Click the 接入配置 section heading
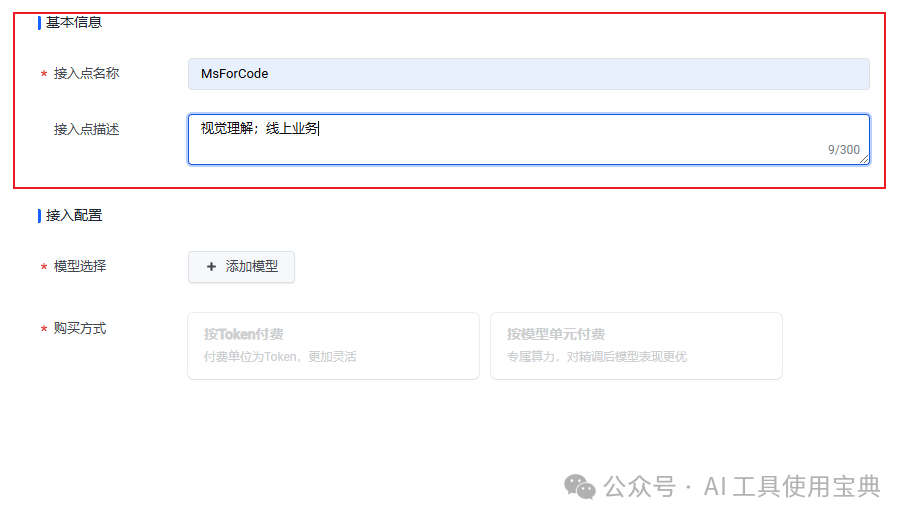Viewport: 909px width, 522px height. 74,216
